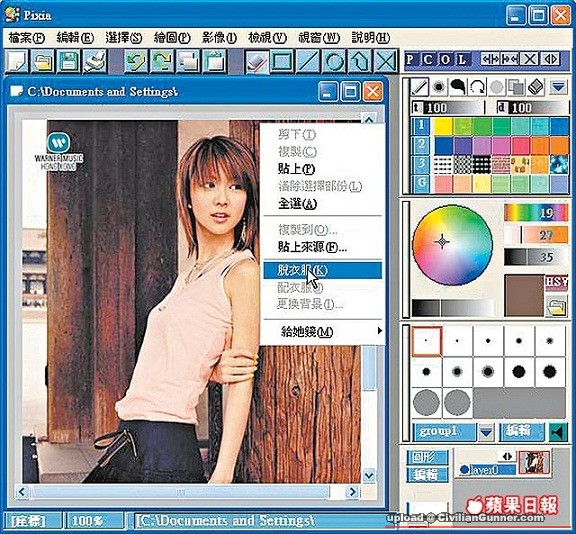576x534 pixels.
Task: Click the green speaker icon beside group1
Action: pyautogui.click(x=558, y=433)
